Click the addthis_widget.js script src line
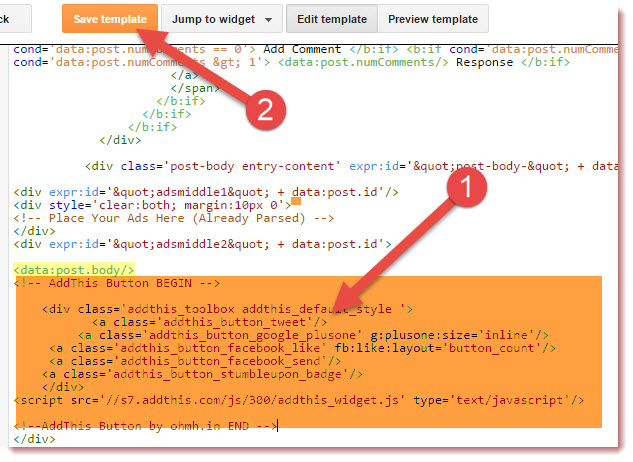 tap(299, 400)
